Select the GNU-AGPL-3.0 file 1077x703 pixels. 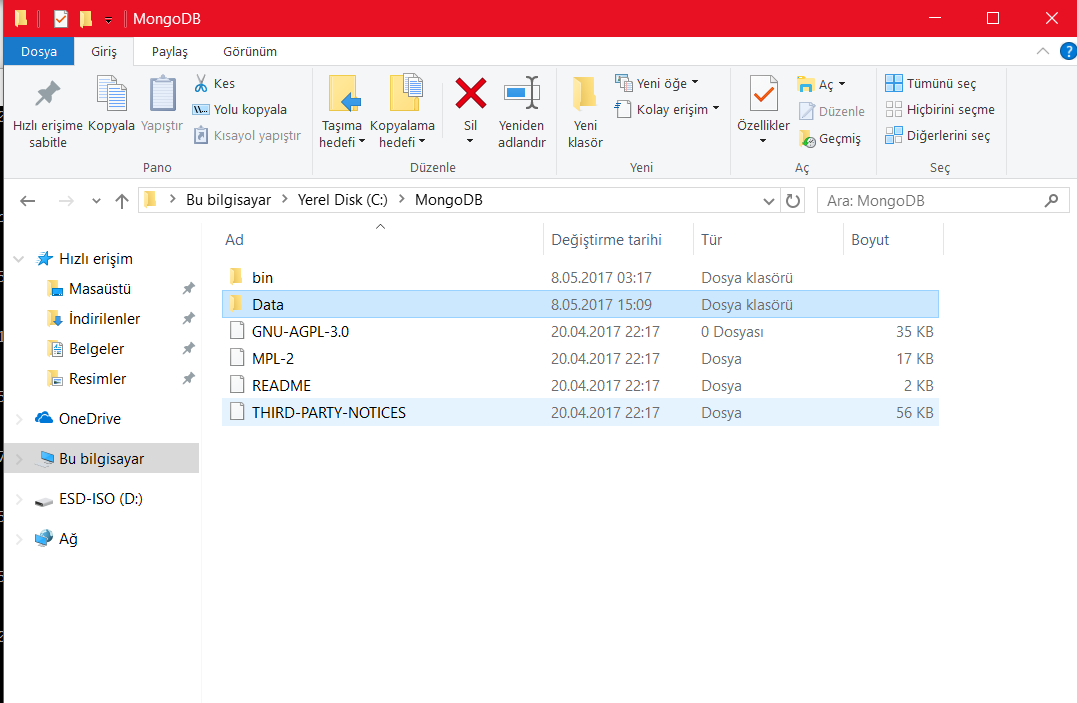point(580,332)
